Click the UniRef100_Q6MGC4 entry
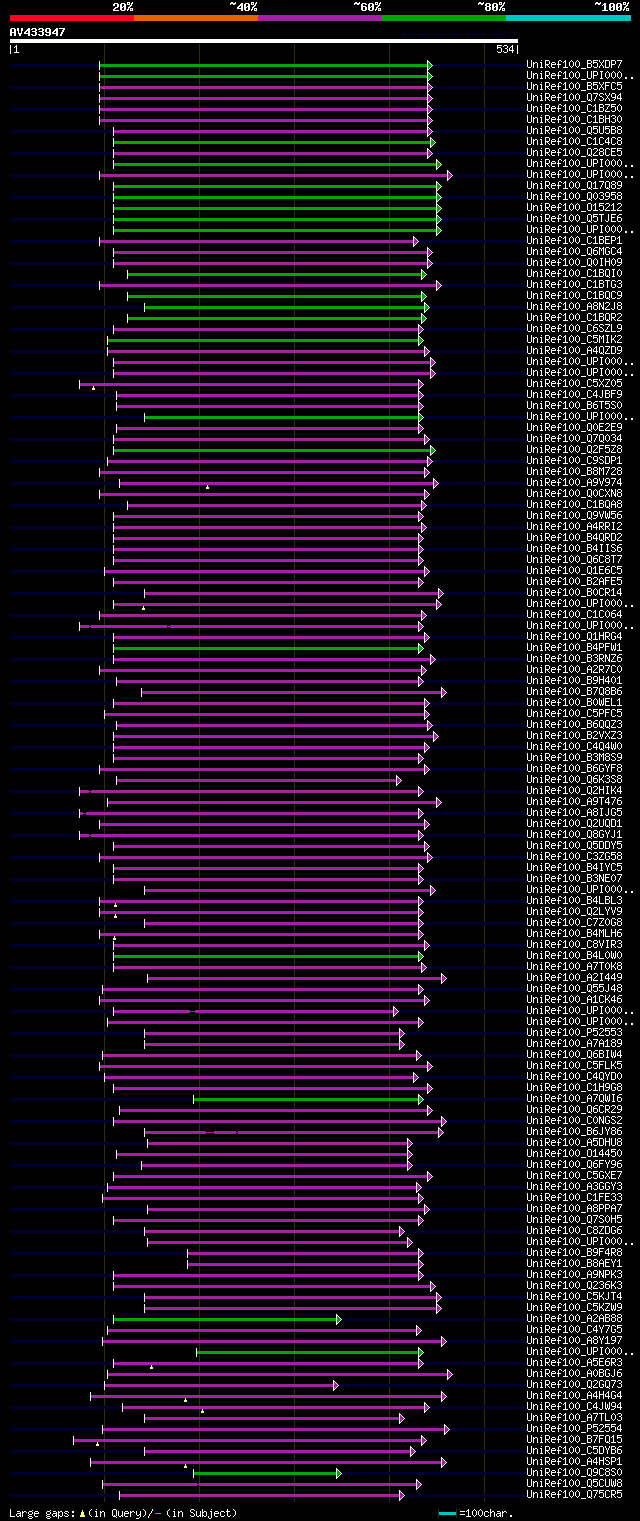The height and width of the screenshot is (1521, 640). 574,252
